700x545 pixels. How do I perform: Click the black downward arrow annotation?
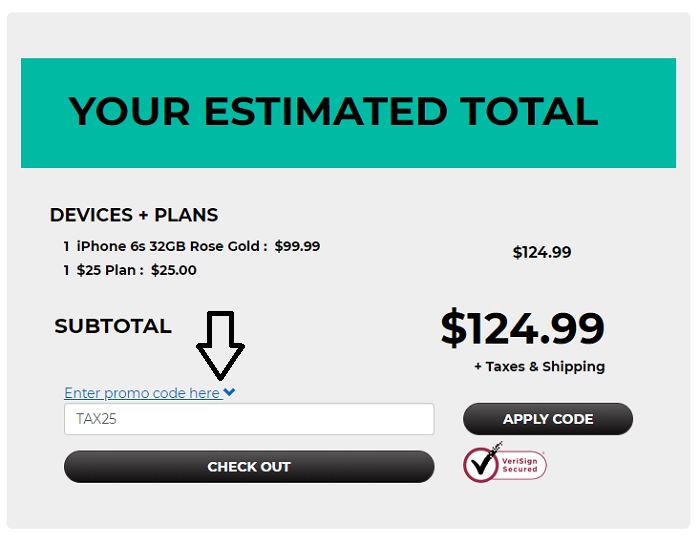pyautogui.click(x=221, y=346)
